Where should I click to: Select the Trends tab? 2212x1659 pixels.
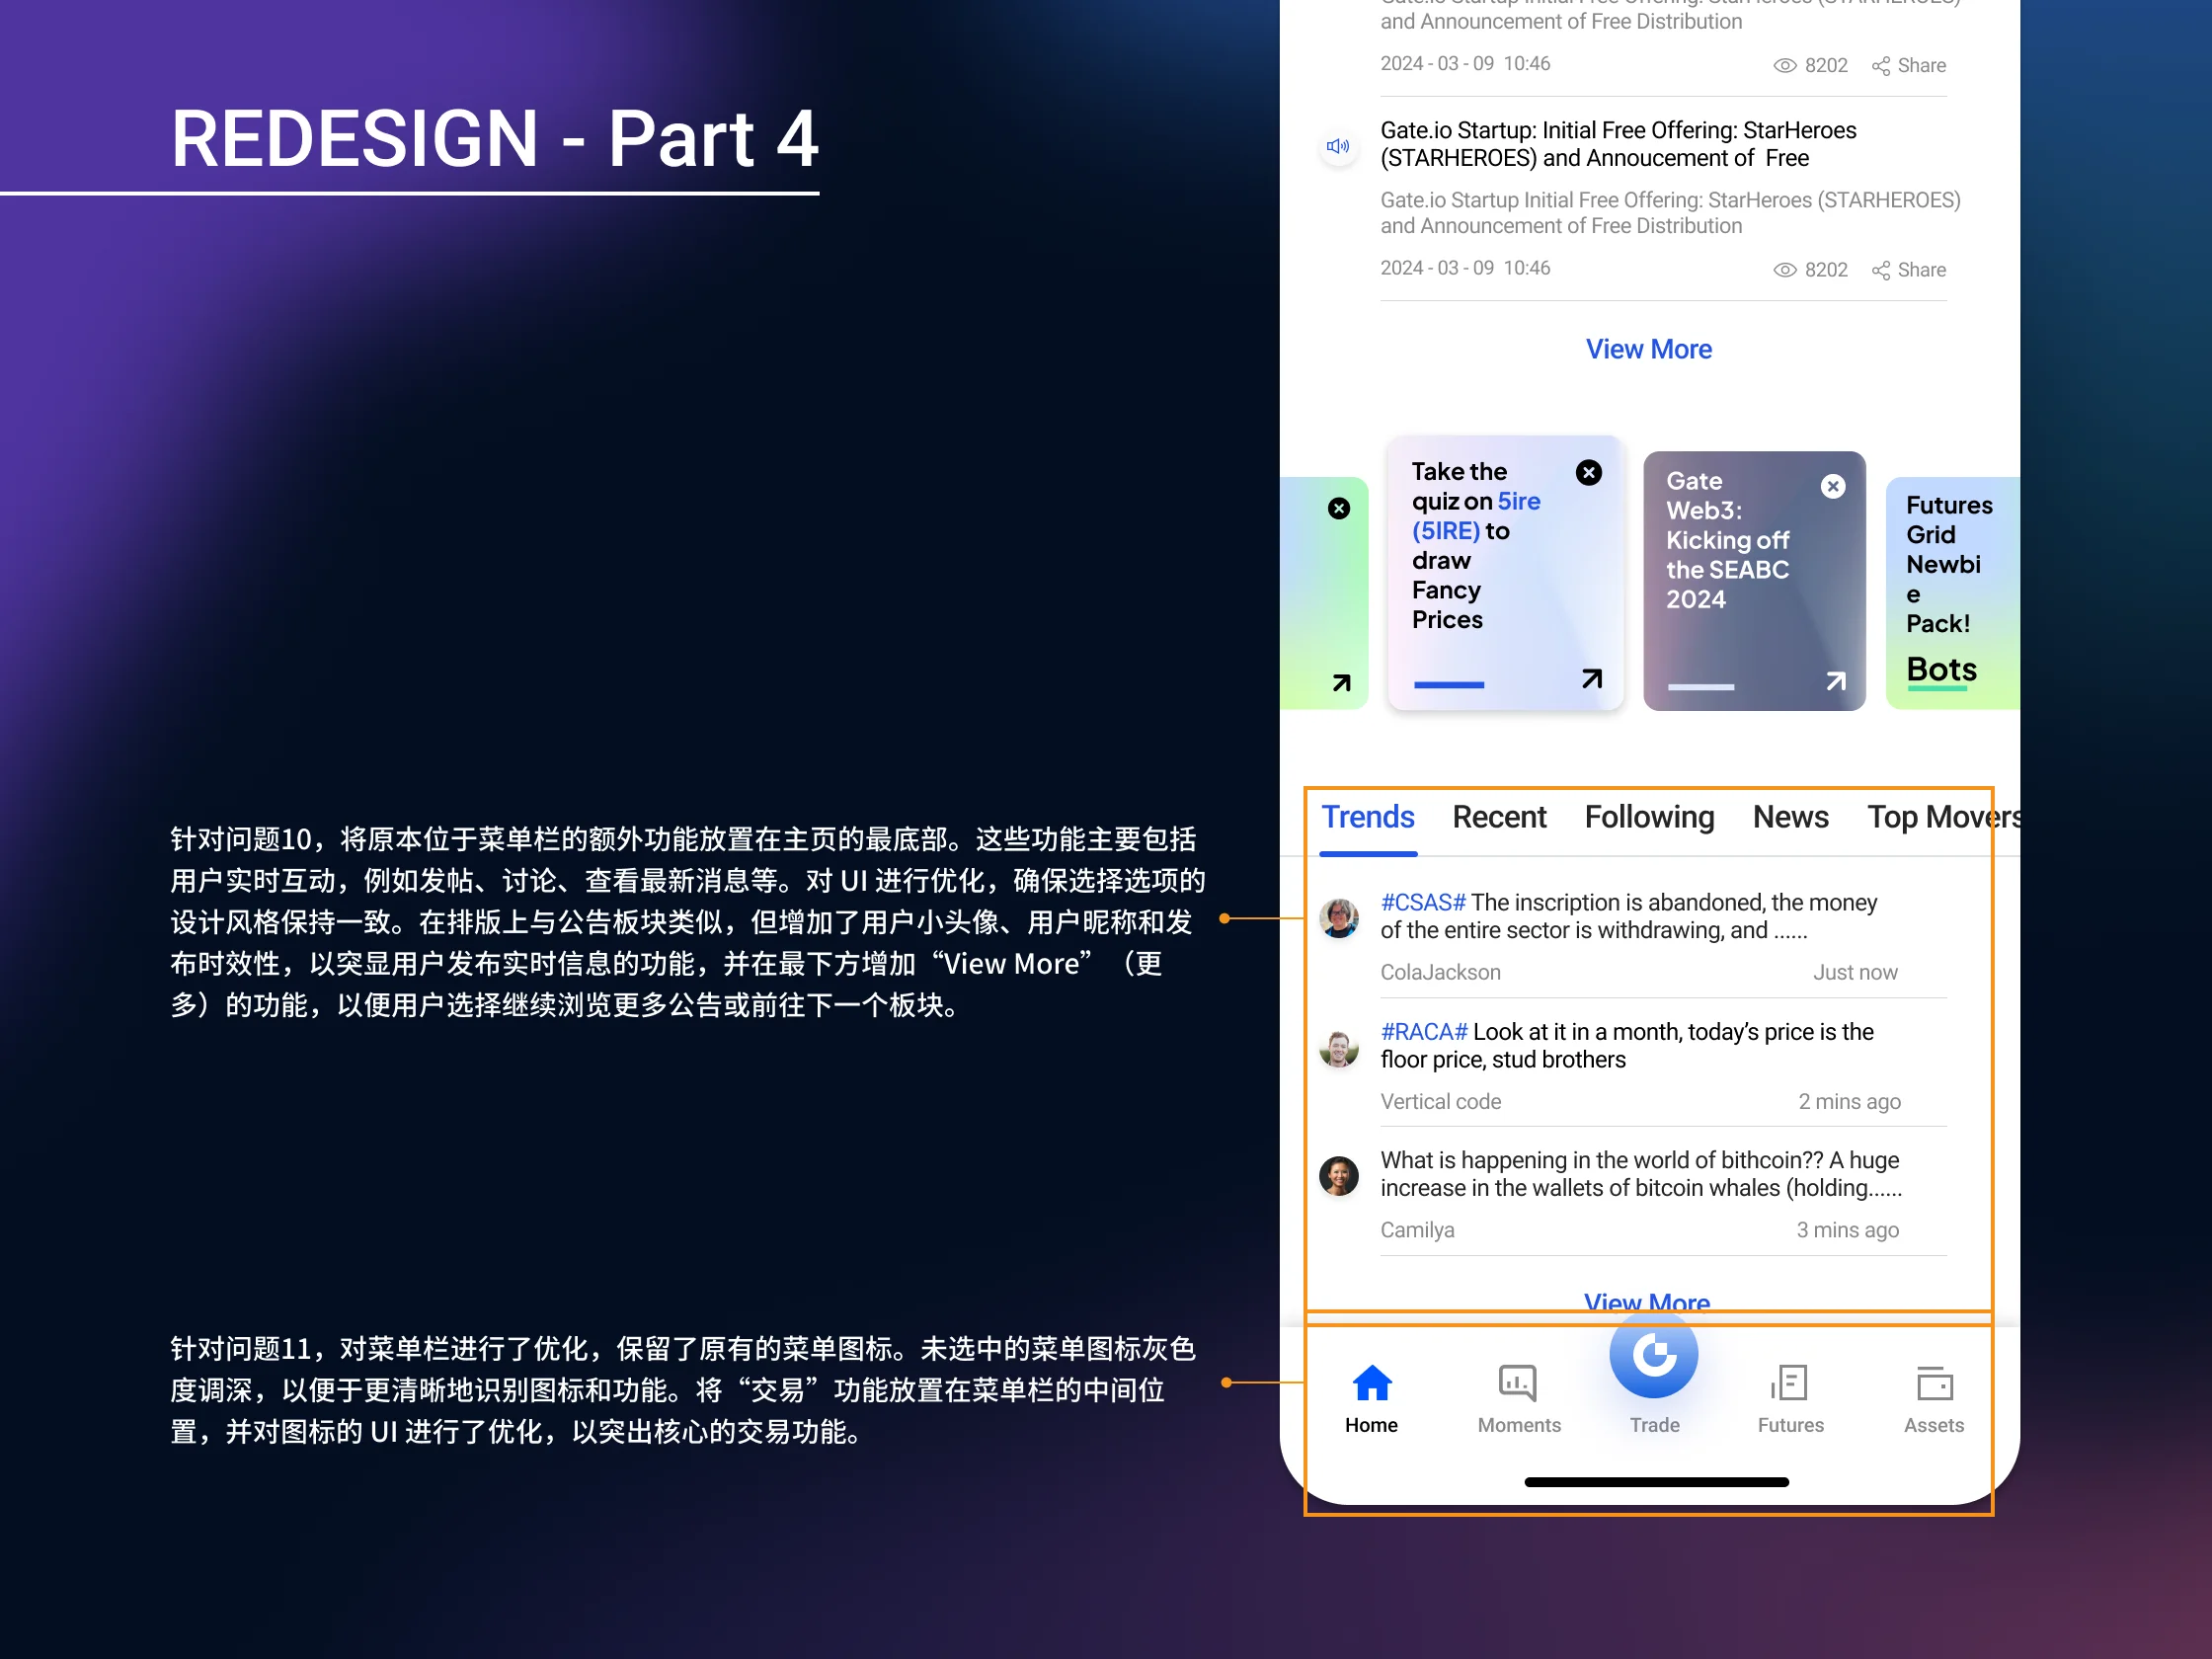coord(1368,818)
